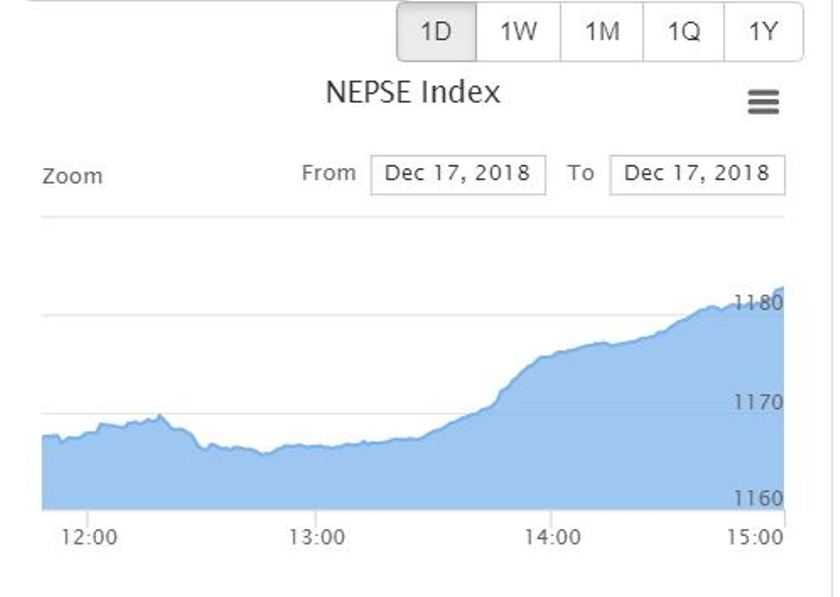Open the chart hamburger context menu

tap(763, 102)
